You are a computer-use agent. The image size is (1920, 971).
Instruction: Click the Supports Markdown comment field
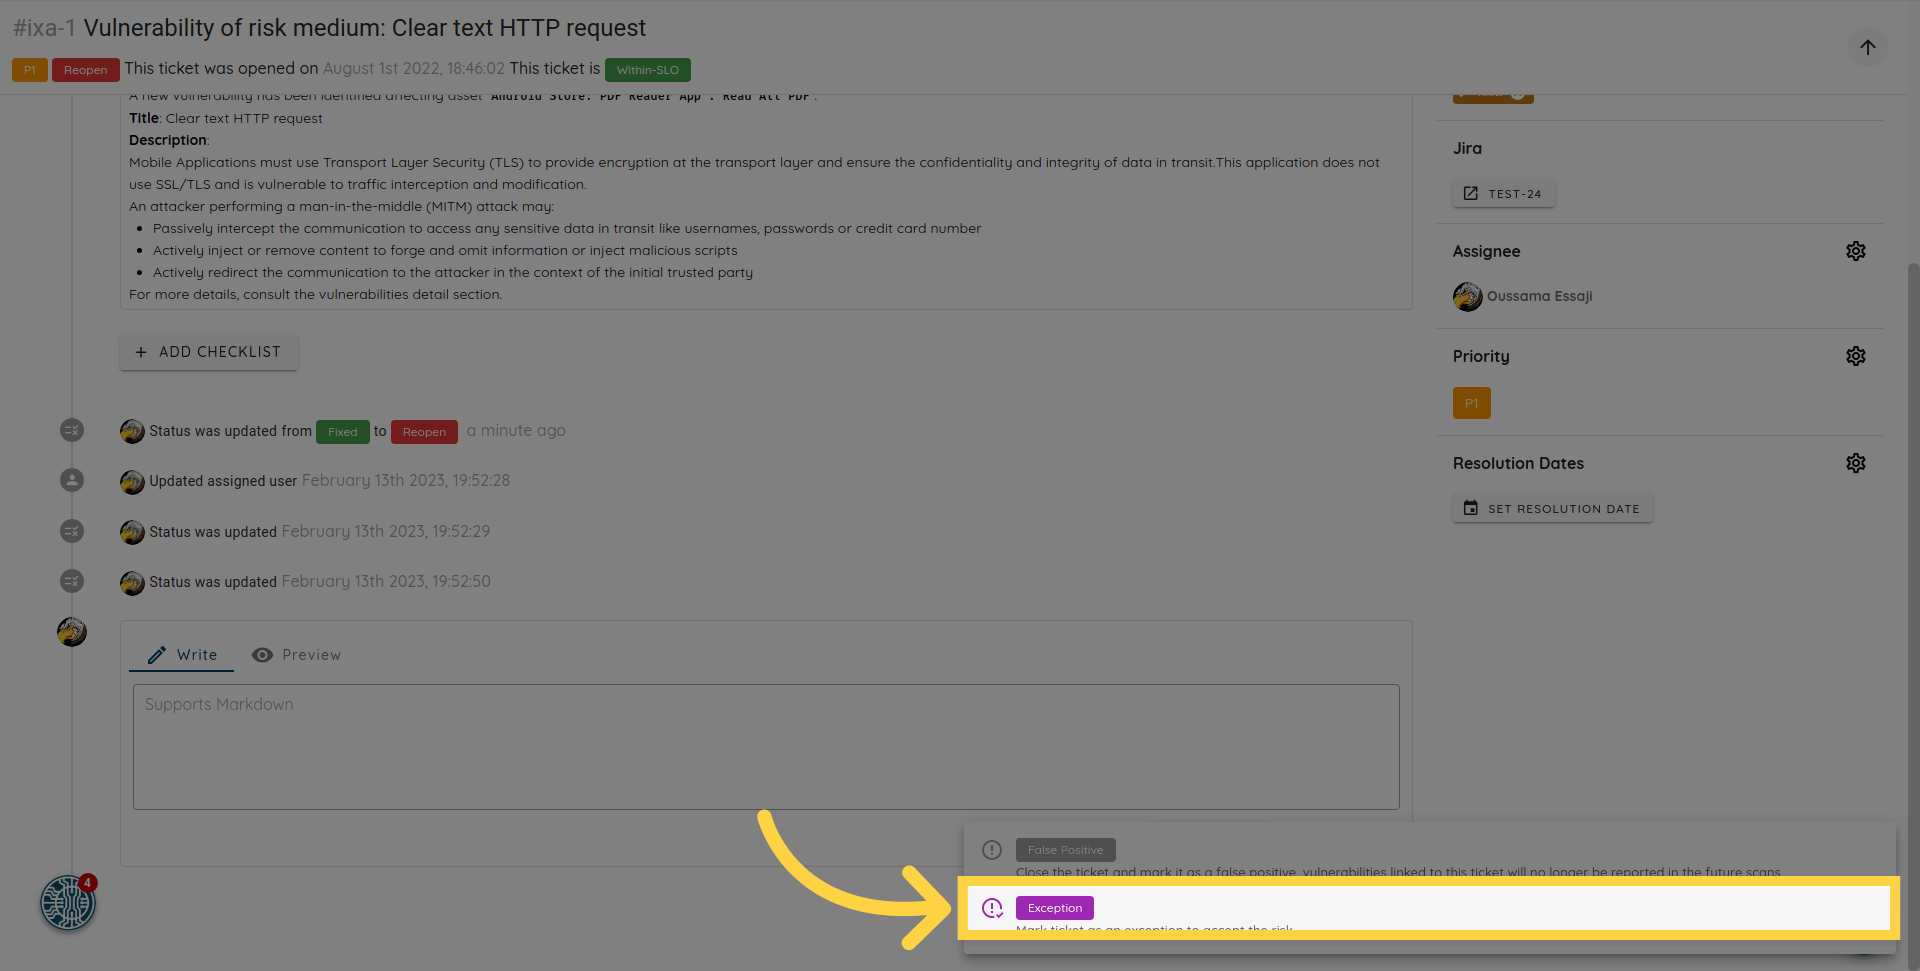766,747
